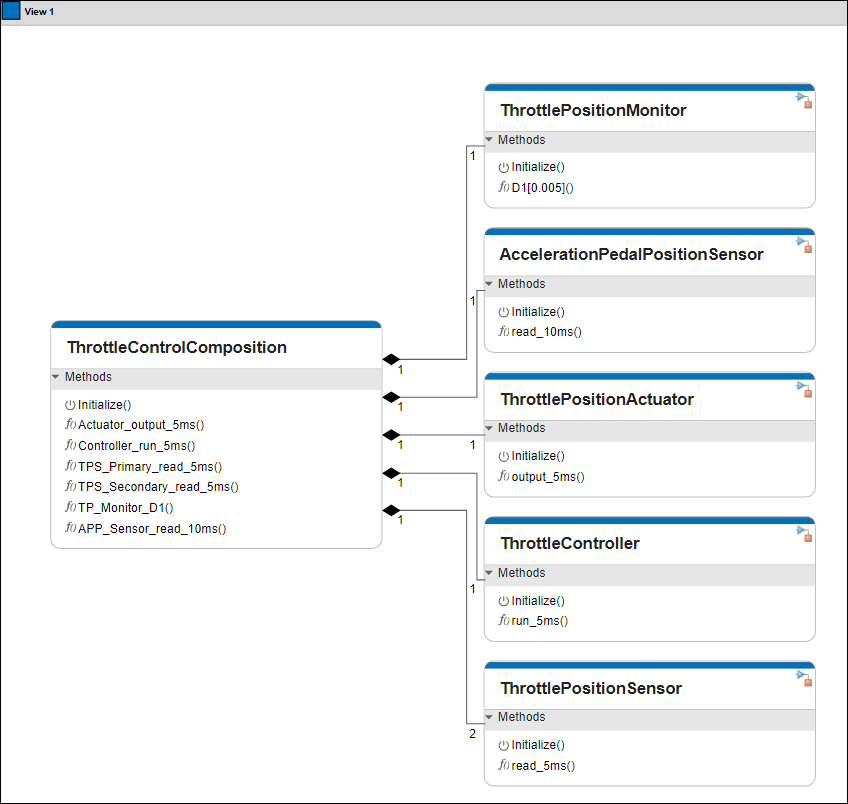
Task: Click the ThrottlePositionMonitor component icon
Action: pyautogui.click(x=803, y=99)
